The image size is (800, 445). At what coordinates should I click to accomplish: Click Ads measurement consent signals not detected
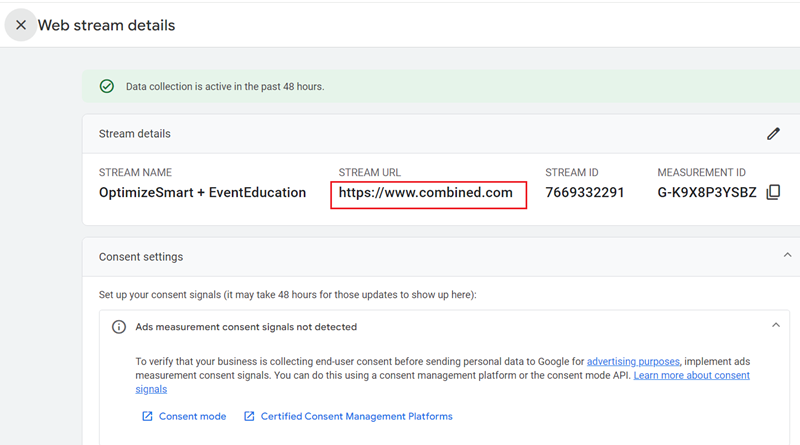(x=246, y=327)
